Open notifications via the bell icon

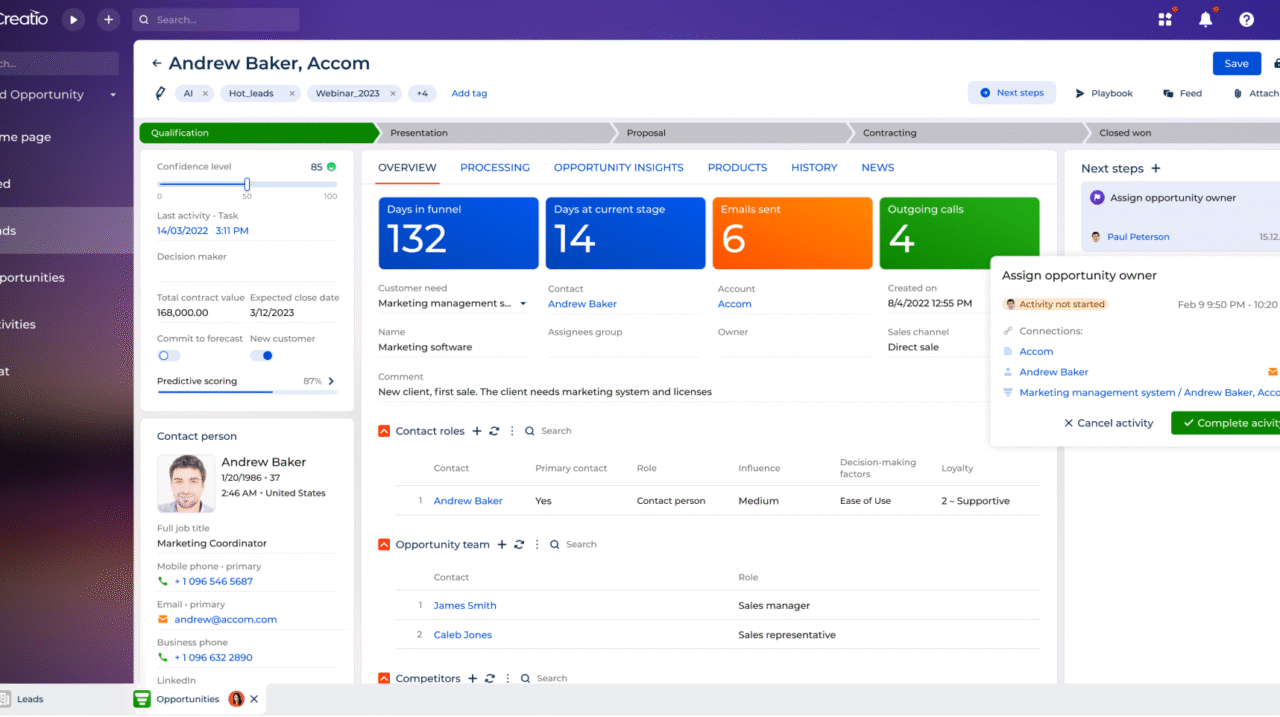click(1205, 18)
